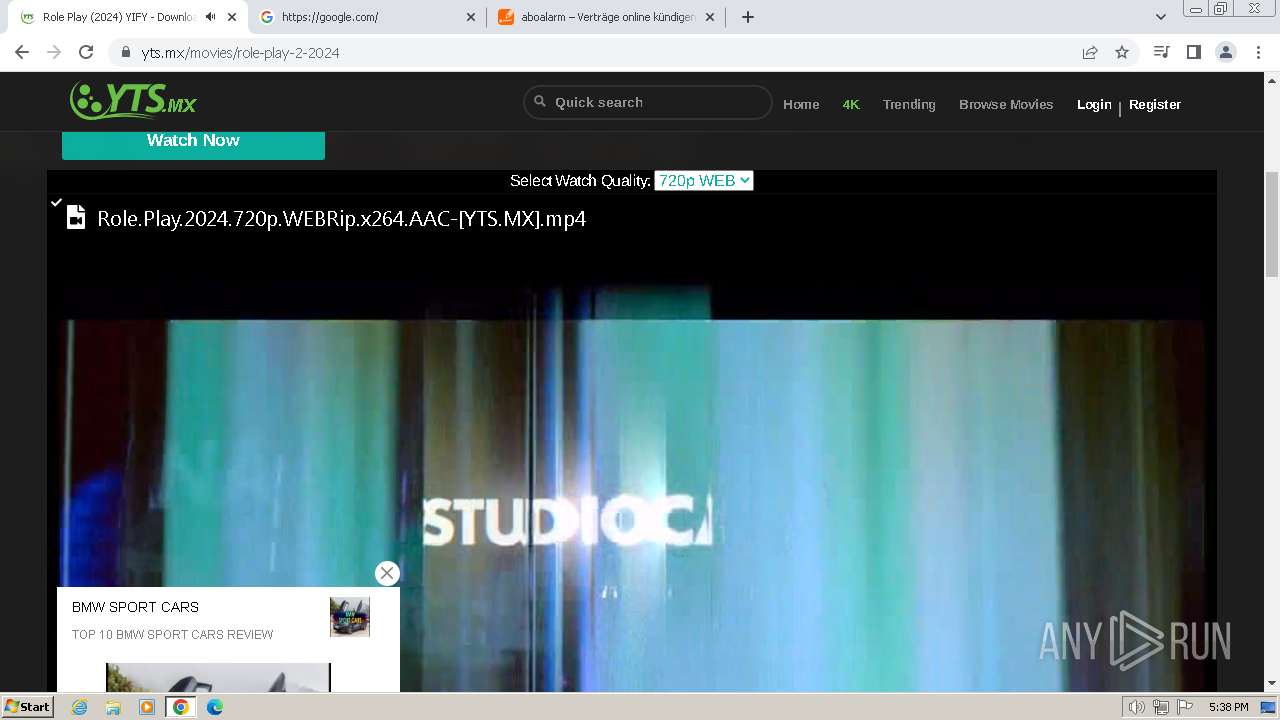Open the media control icon

1161,52
